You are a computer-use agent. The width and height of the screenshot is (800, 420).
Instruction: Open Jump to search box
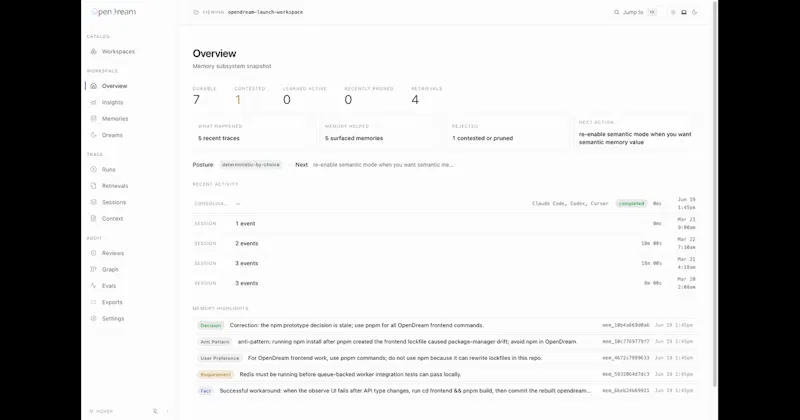(635, 12)
